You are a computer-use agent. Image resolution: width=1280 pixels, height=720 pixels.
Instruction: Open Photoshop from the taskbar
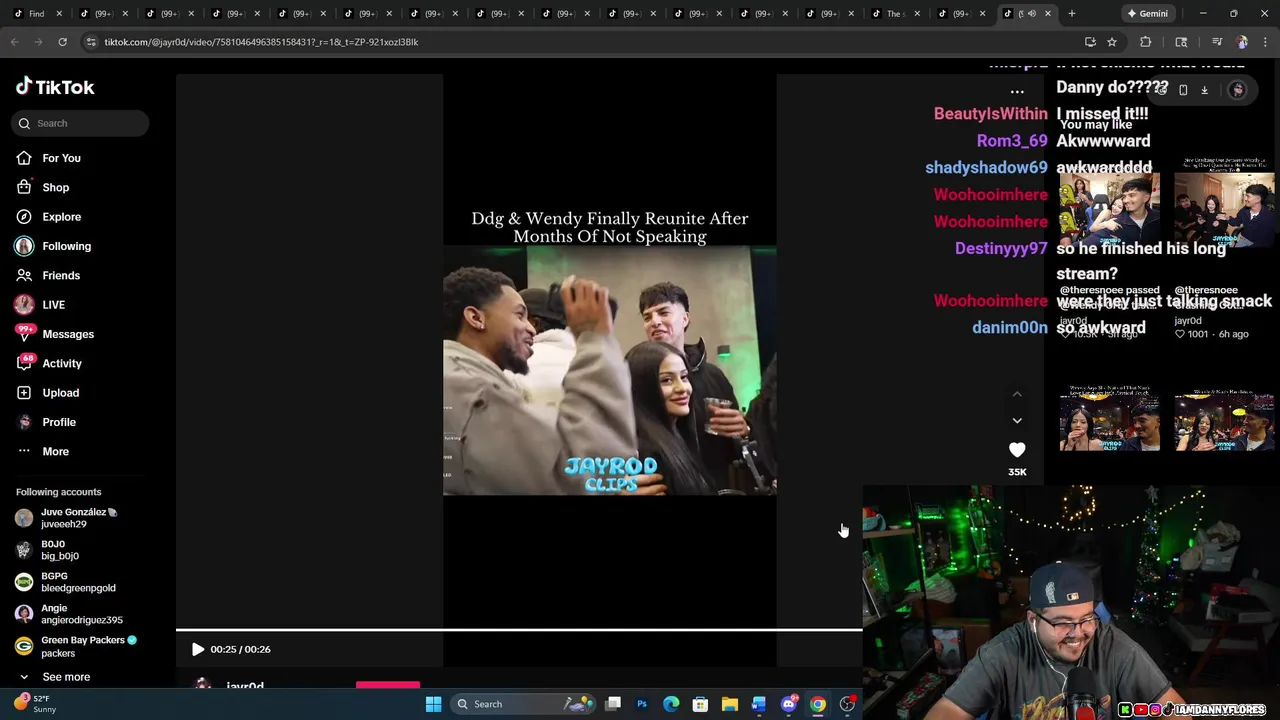tap(642, 704)
